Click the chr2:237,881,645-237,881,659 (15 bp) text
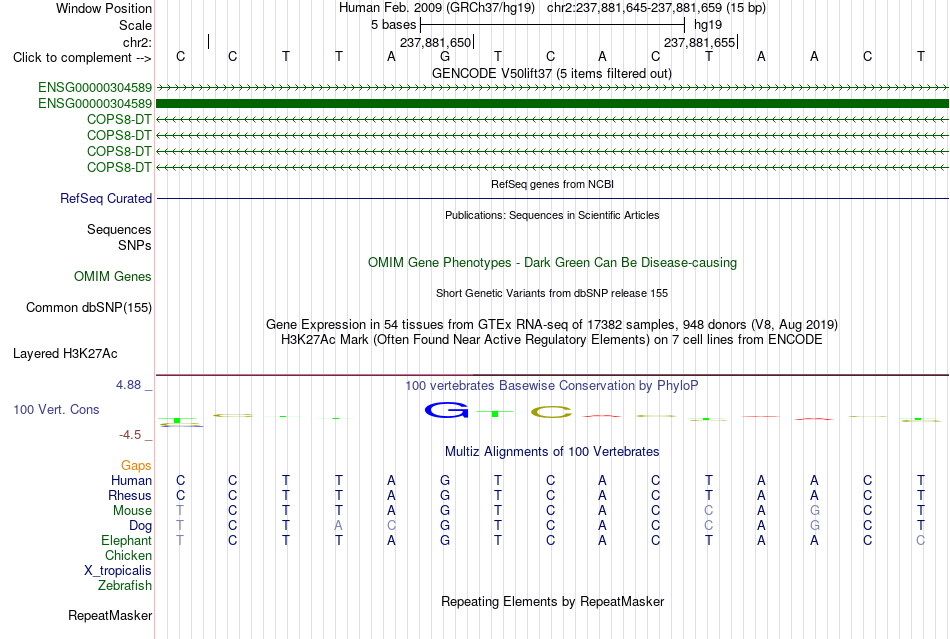This screenshot has width=950, height=639. (656, 8)
